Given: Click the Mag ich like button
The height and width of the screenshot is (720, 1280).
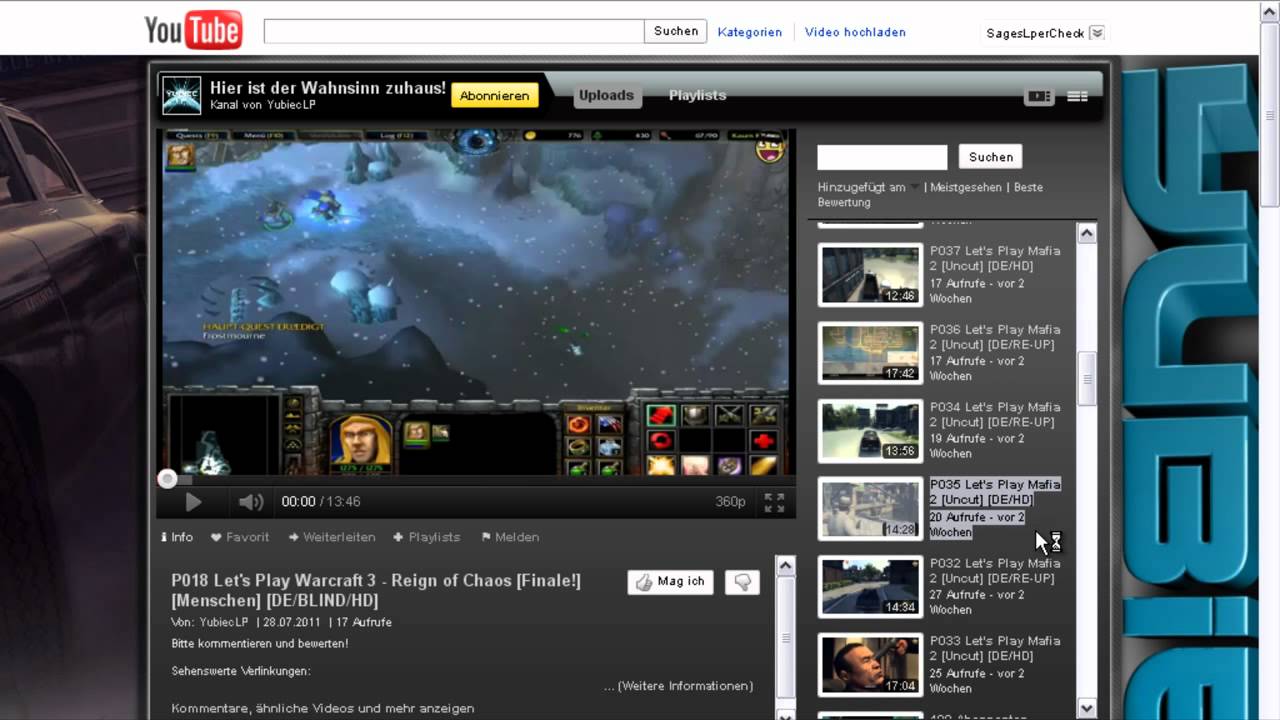Looking at the screenshot, I should pos(671,582).
